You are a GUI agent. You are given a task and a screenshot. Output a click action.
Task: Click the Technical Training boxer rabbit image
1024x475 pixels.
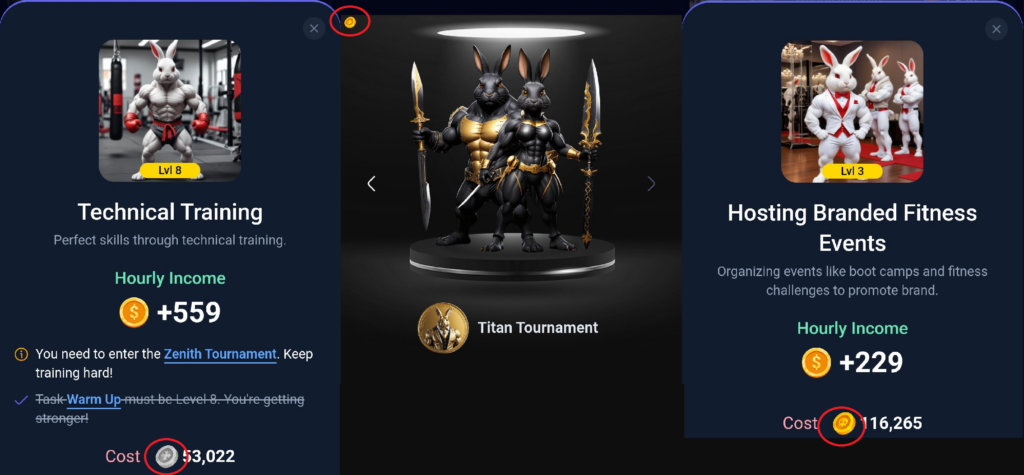click(x=170, y=110)
